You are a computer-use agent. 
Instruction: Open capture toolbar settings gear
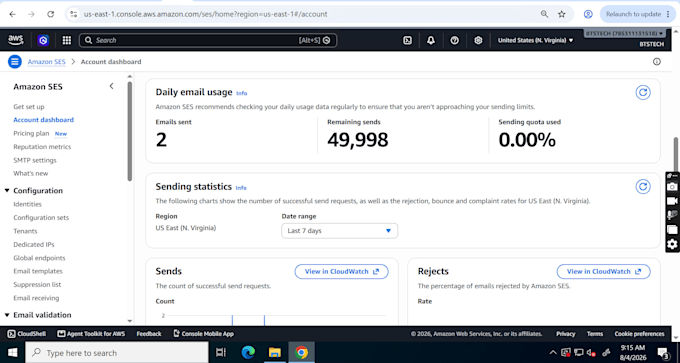672,244
